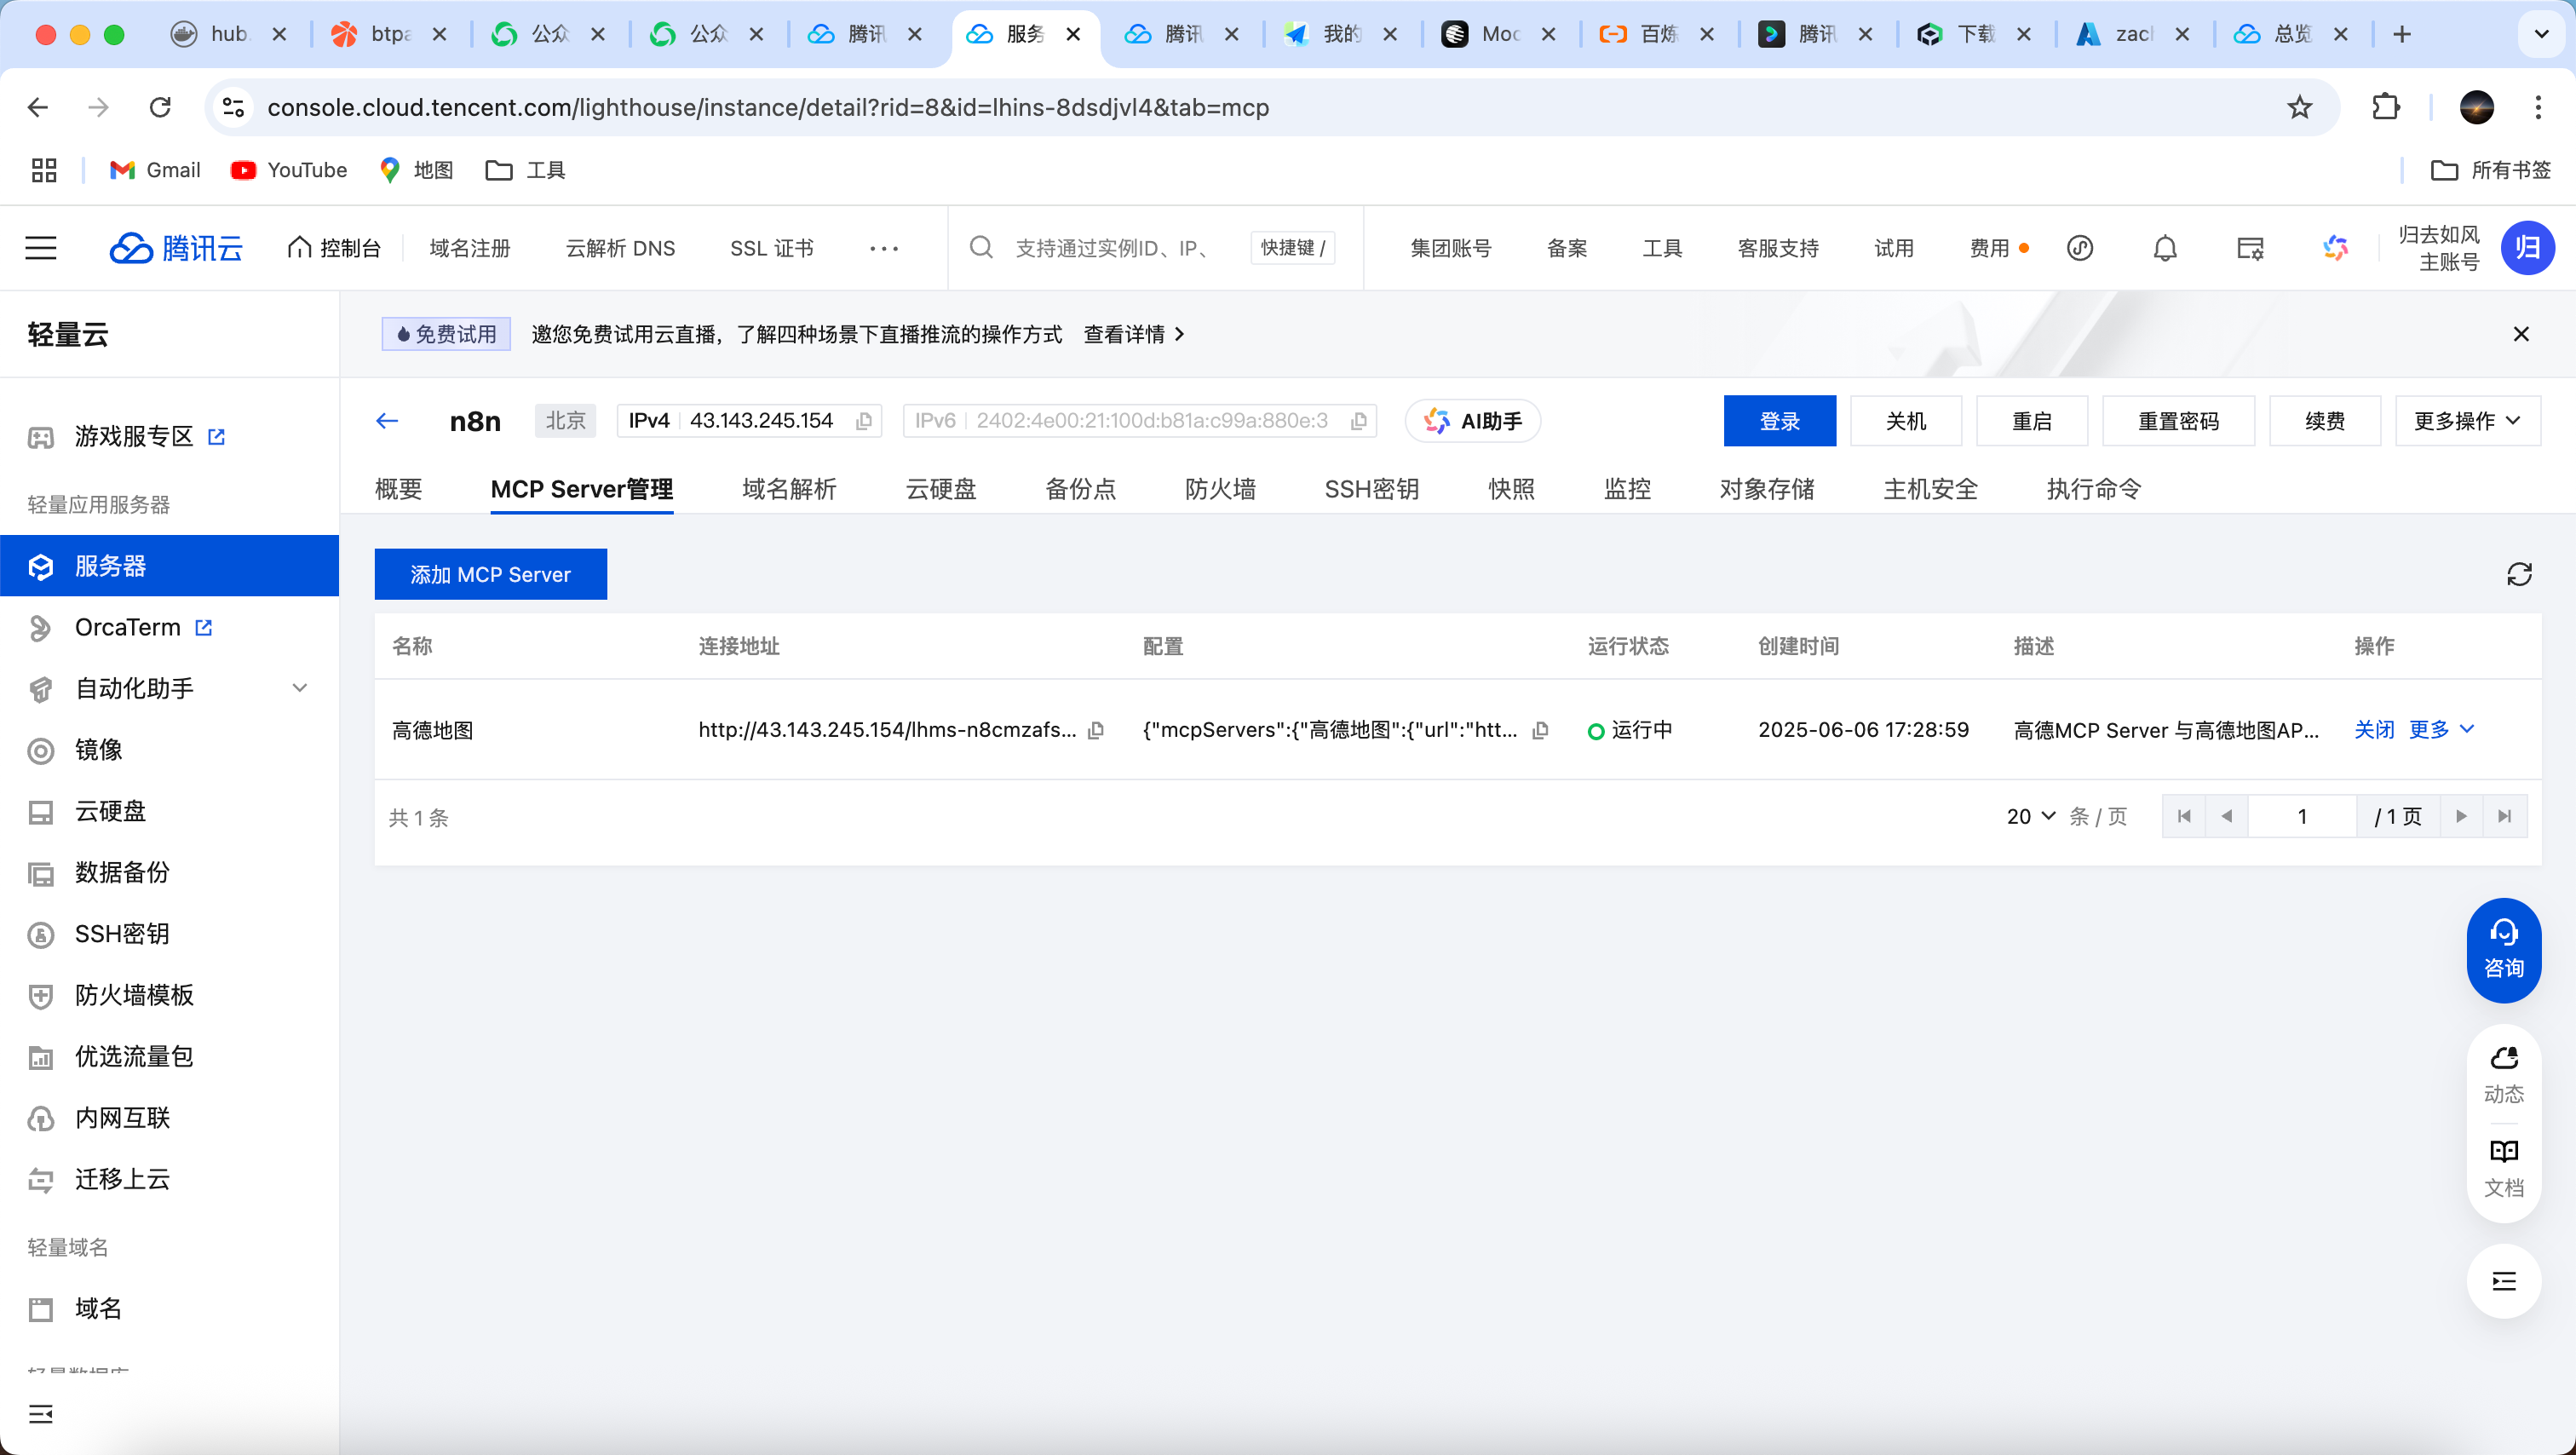Jump to the last page arrow
Viewport: 2576px width, 1455px height.
tap(2504, 817)
